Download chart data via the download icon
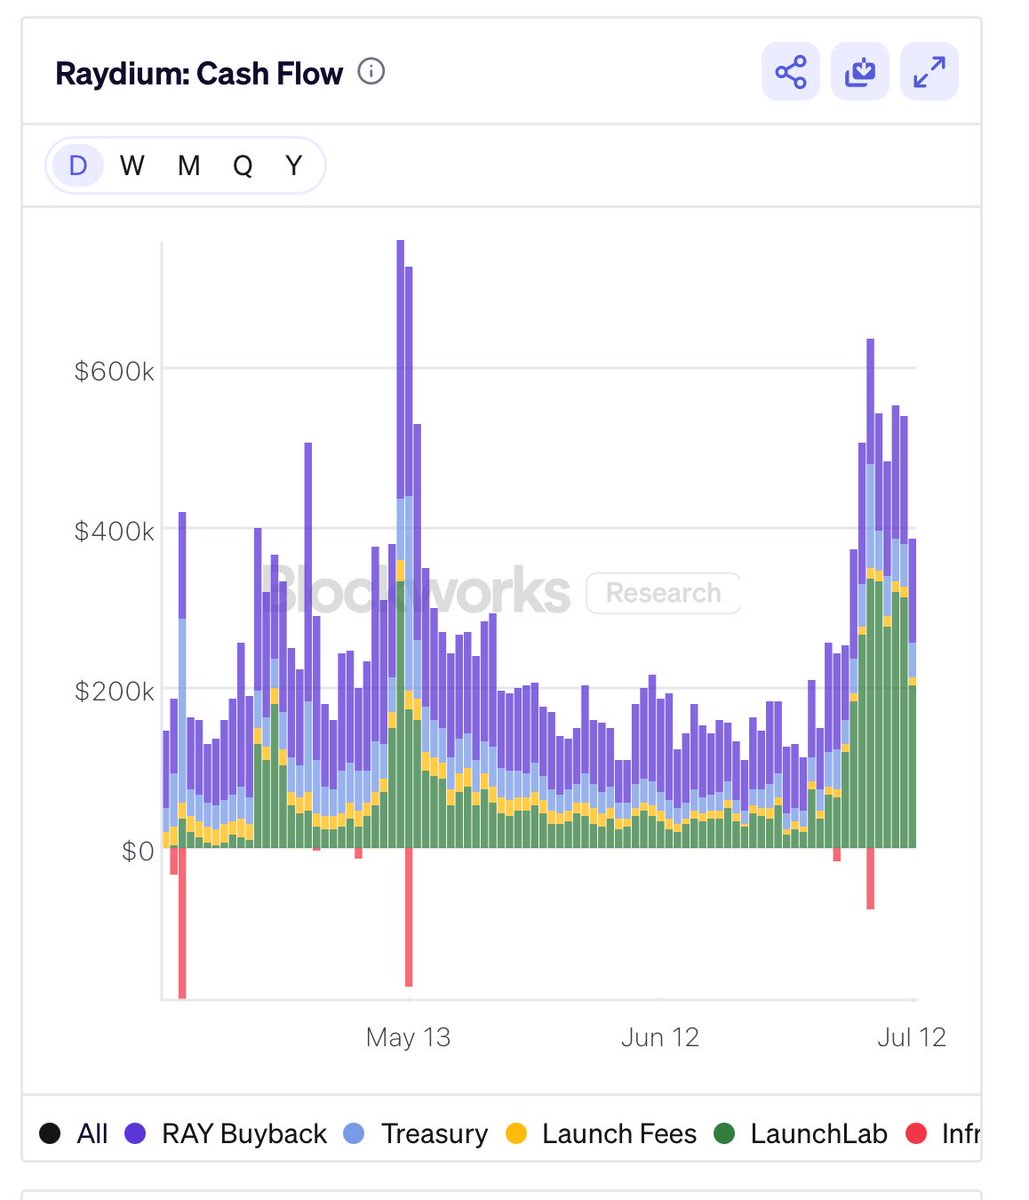Screen dimensions: 1029x1200 point(860,72)
